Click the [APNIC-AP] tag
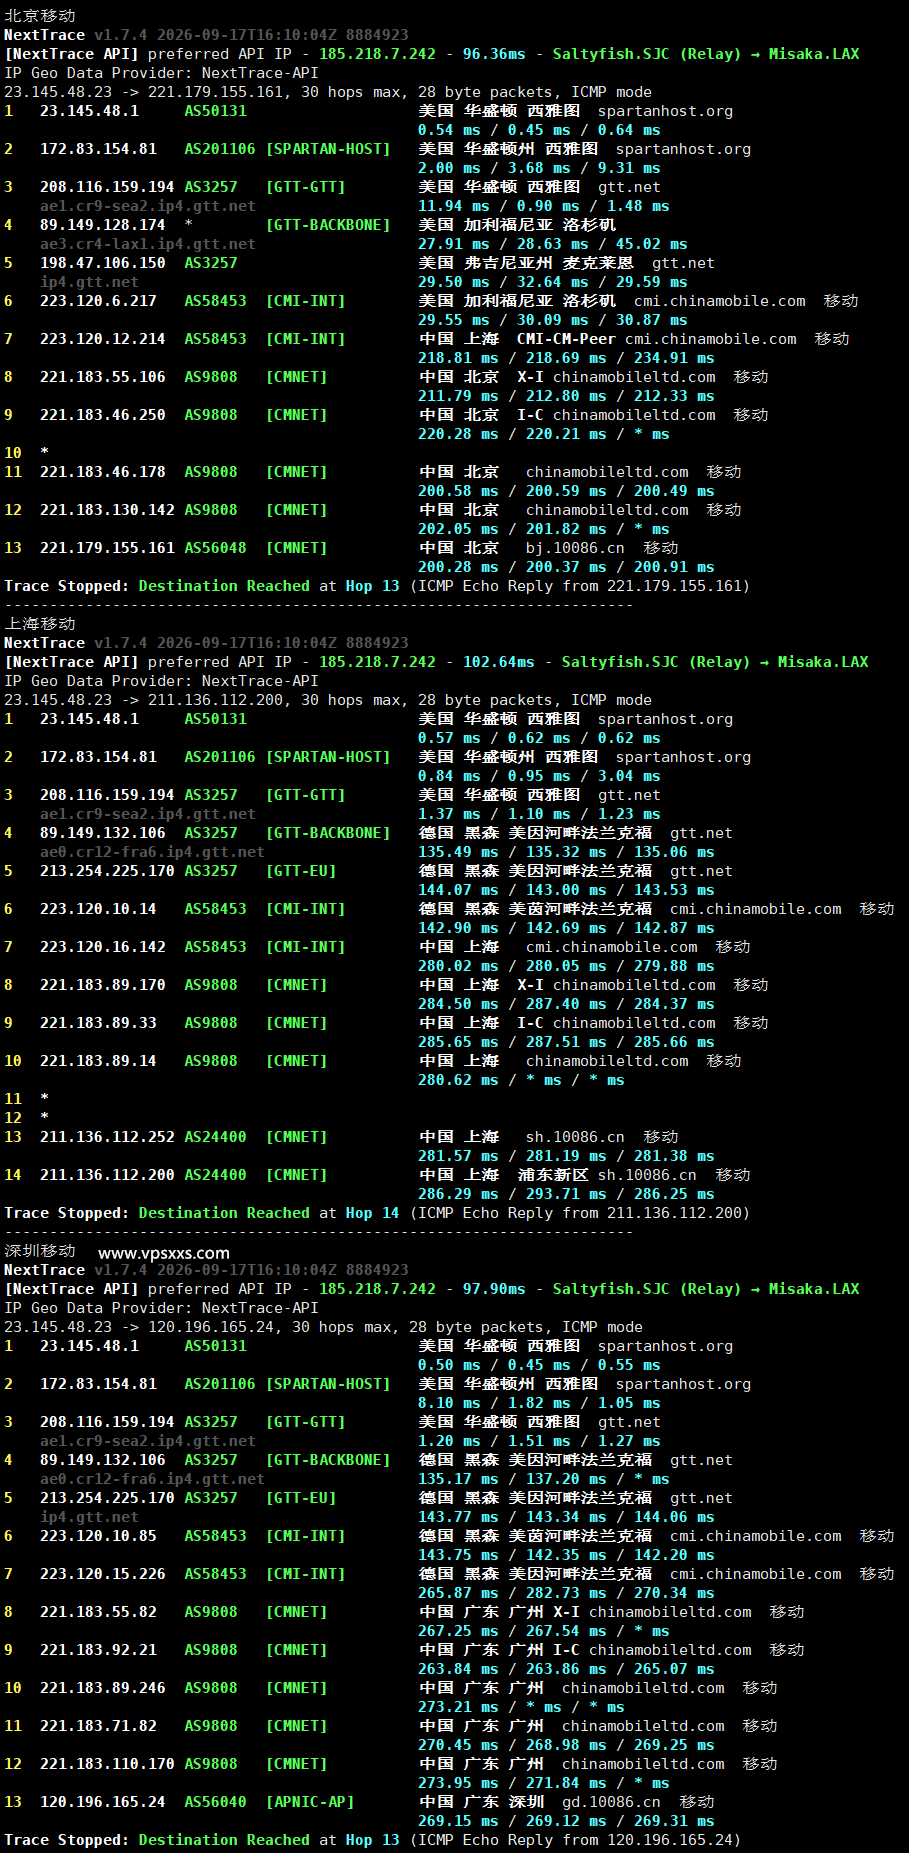Image resolution: width=909 pixels, height=1853 pixels. [x=310, y=1802]
